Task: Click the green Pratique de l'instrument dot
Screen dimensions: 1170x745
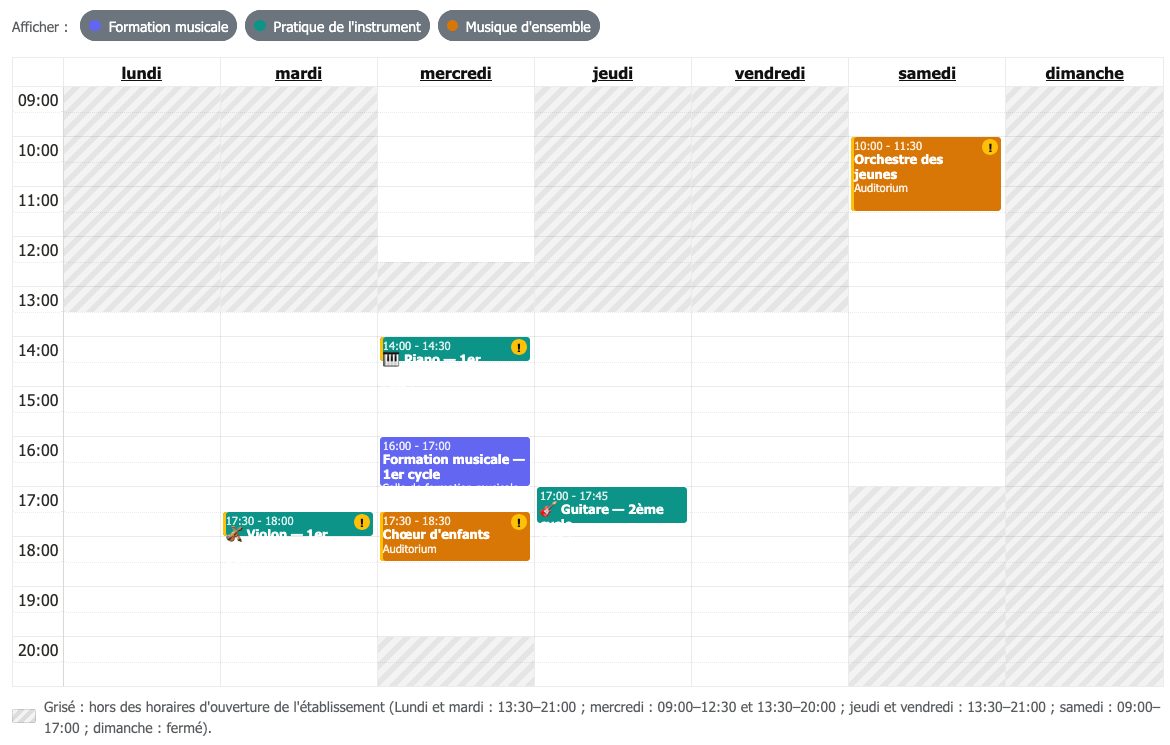Action: [260, 26]
